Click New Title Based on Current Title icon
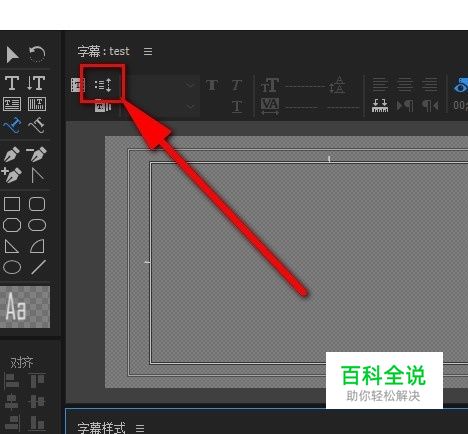The width and height of the screenshot is (468, 434). coord(78,85)
